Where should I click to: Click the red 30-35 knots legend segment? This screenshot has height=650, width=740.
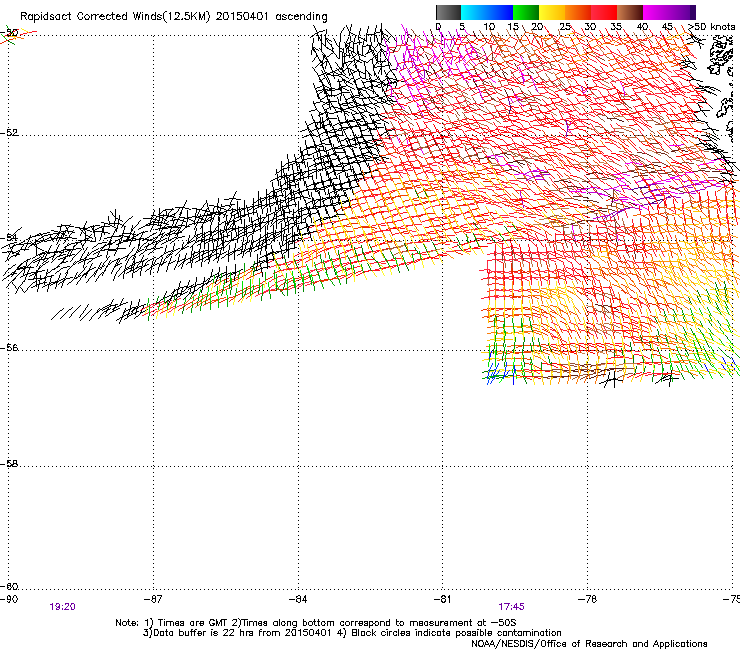tap(604, 12)
